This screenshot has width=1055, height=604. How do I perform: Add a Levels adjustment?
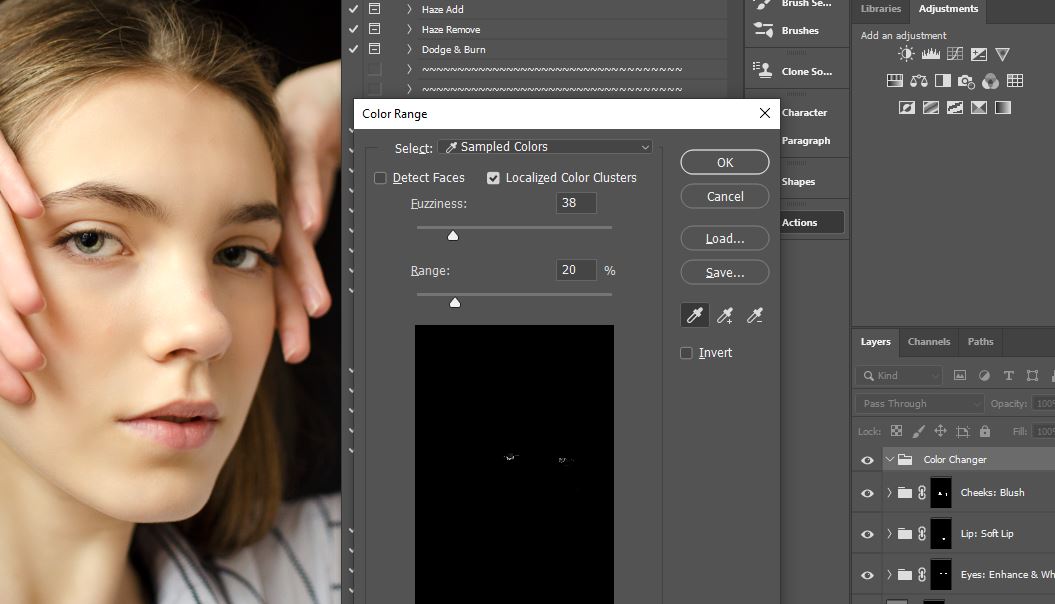(x=930, y=54)
